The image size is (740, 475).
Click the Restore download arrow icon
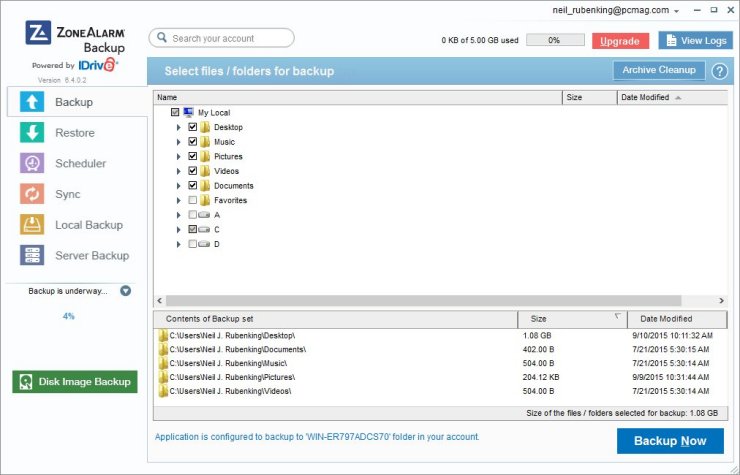coord(32,133)
